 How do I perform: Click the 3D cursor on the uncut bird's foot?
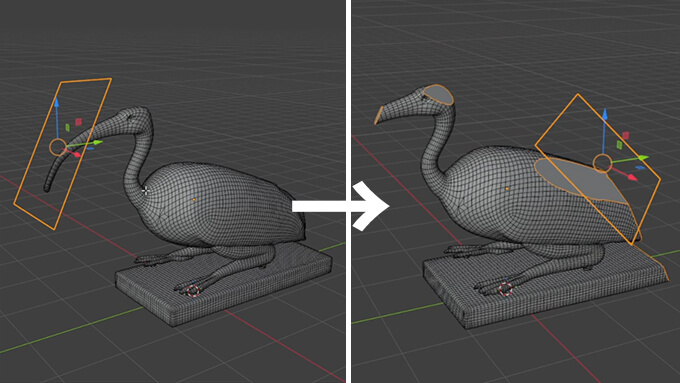tap(193, 291)
